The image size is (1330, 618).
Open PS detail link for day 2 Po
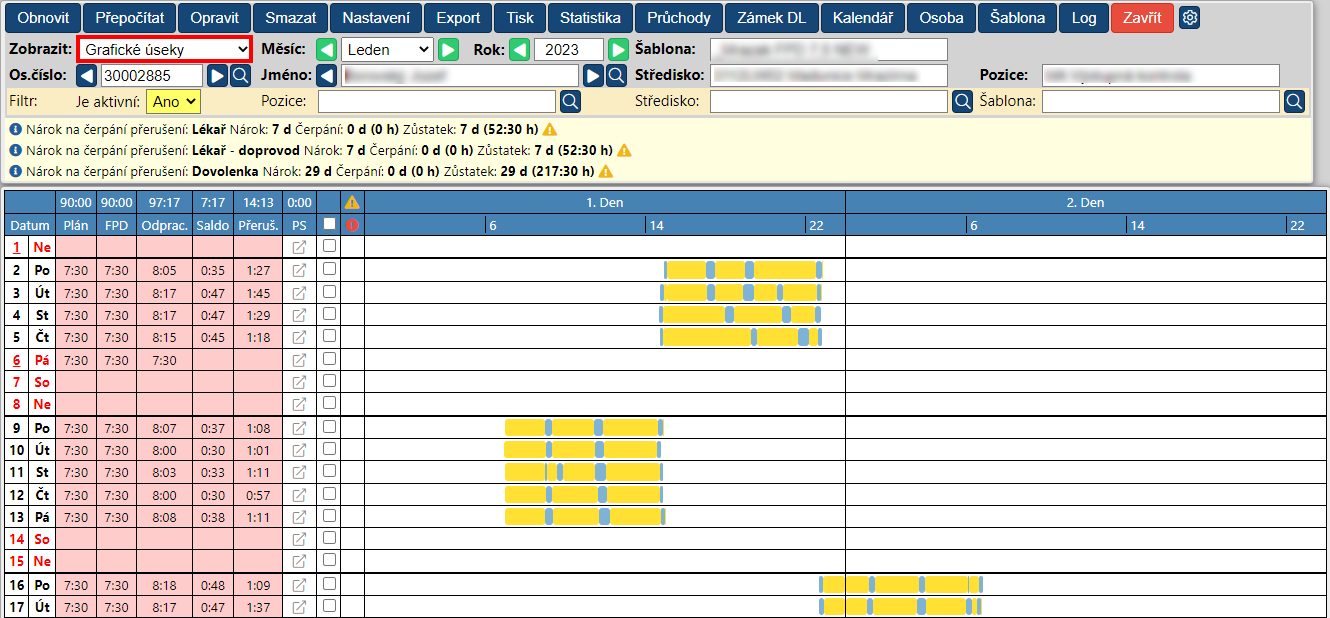click(299, 270)
